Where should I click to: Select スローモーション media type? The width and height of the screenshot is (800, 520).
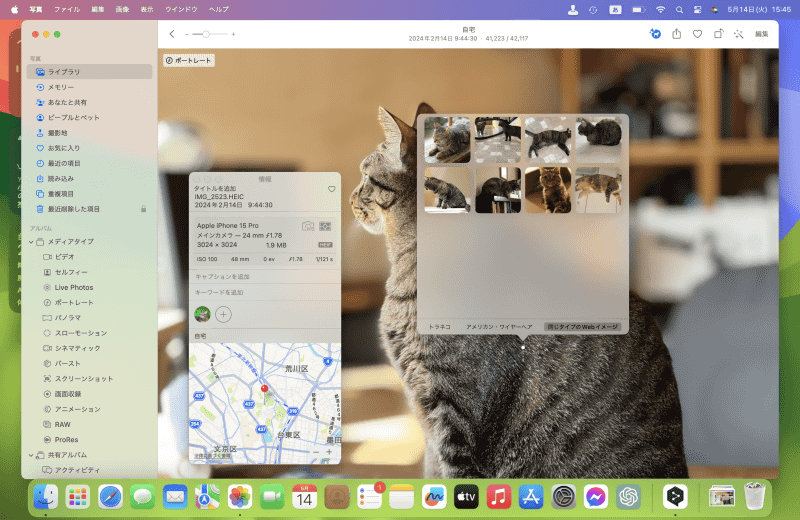click(x=89, y=333)
